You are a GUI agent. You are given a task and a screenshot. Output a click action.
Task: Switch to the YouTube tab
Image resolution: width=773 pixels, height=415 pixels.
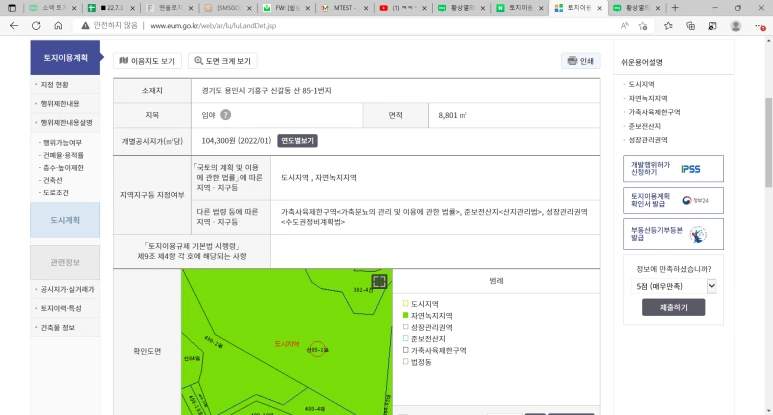pyautogui.click(x=401, y=8)
